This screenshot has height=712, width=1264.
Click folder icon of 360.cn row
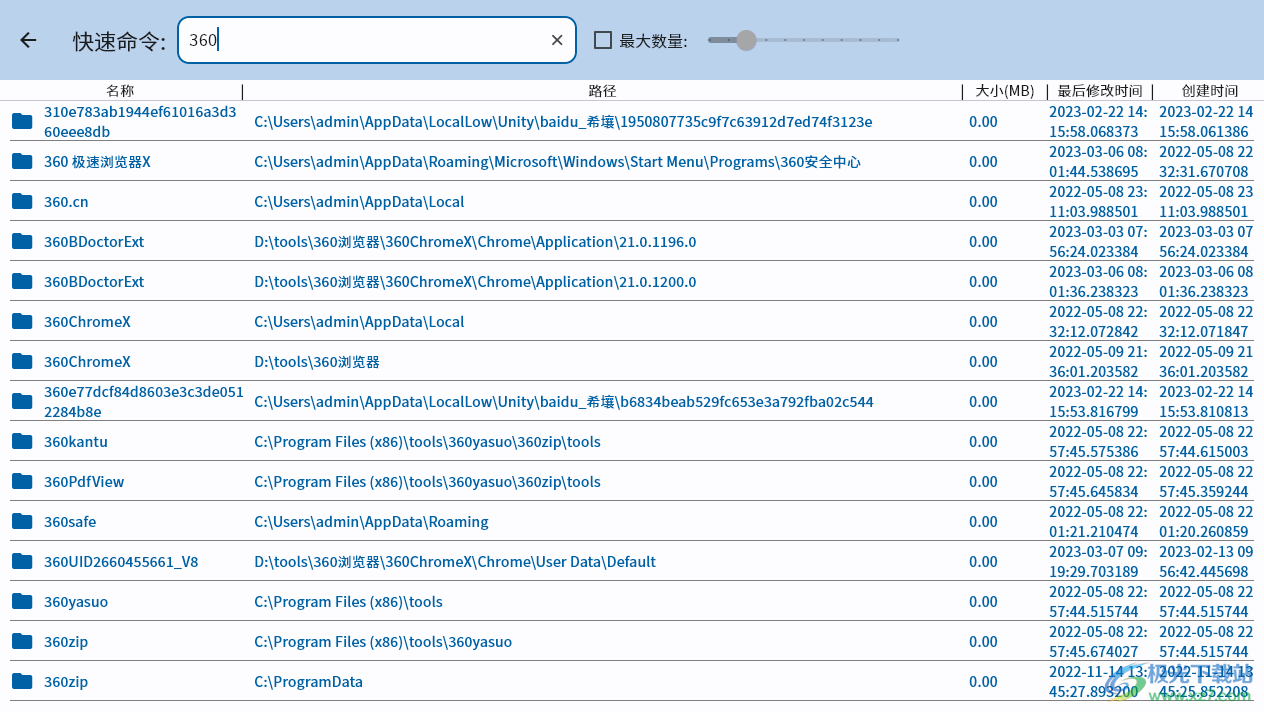[x=22, y=201]
